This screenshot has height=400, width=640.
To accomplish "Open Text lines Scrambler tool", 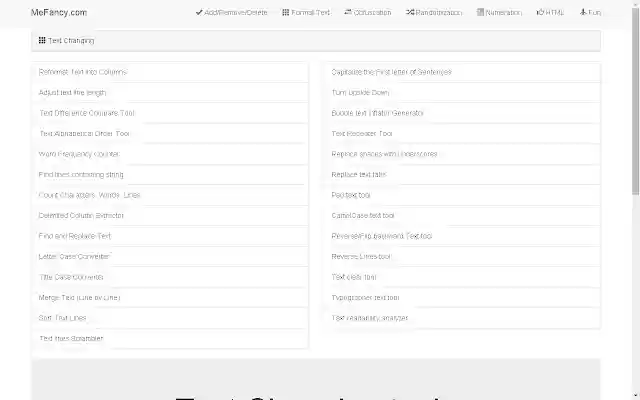I will (x=71, y=338).
